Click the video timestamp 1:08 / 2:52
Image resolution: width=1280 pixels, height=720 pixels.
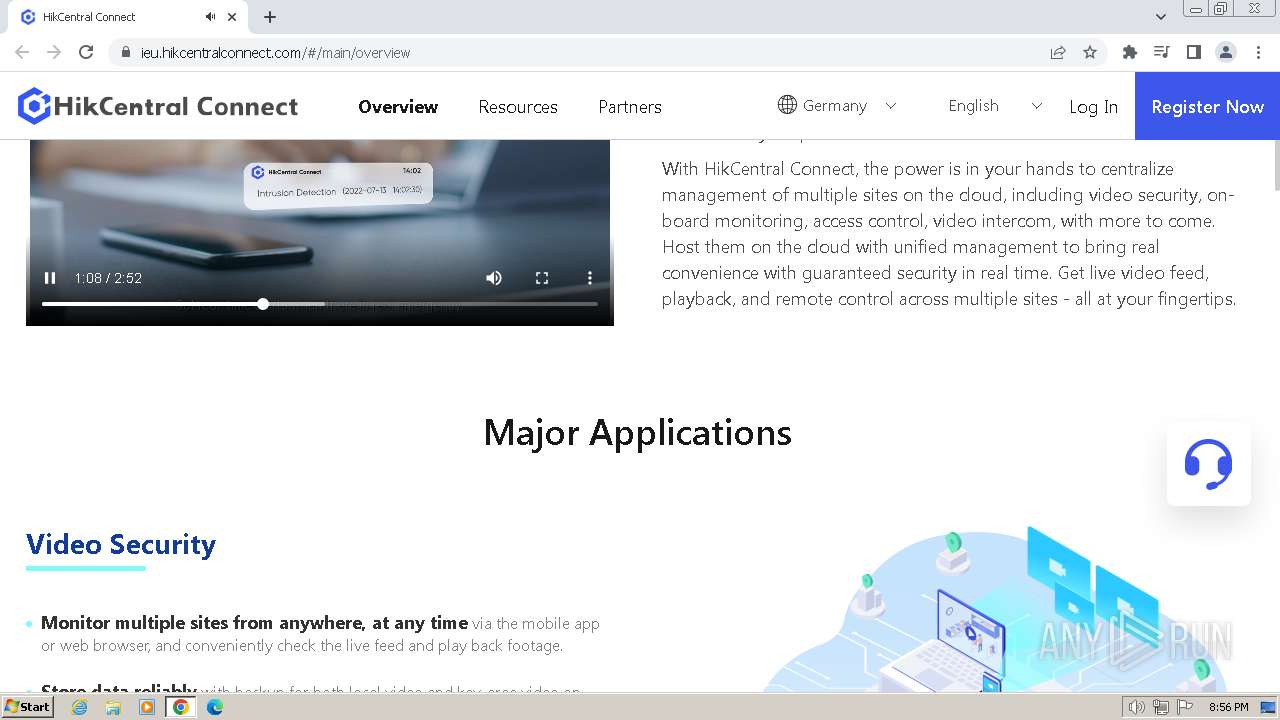click(108, 278)
